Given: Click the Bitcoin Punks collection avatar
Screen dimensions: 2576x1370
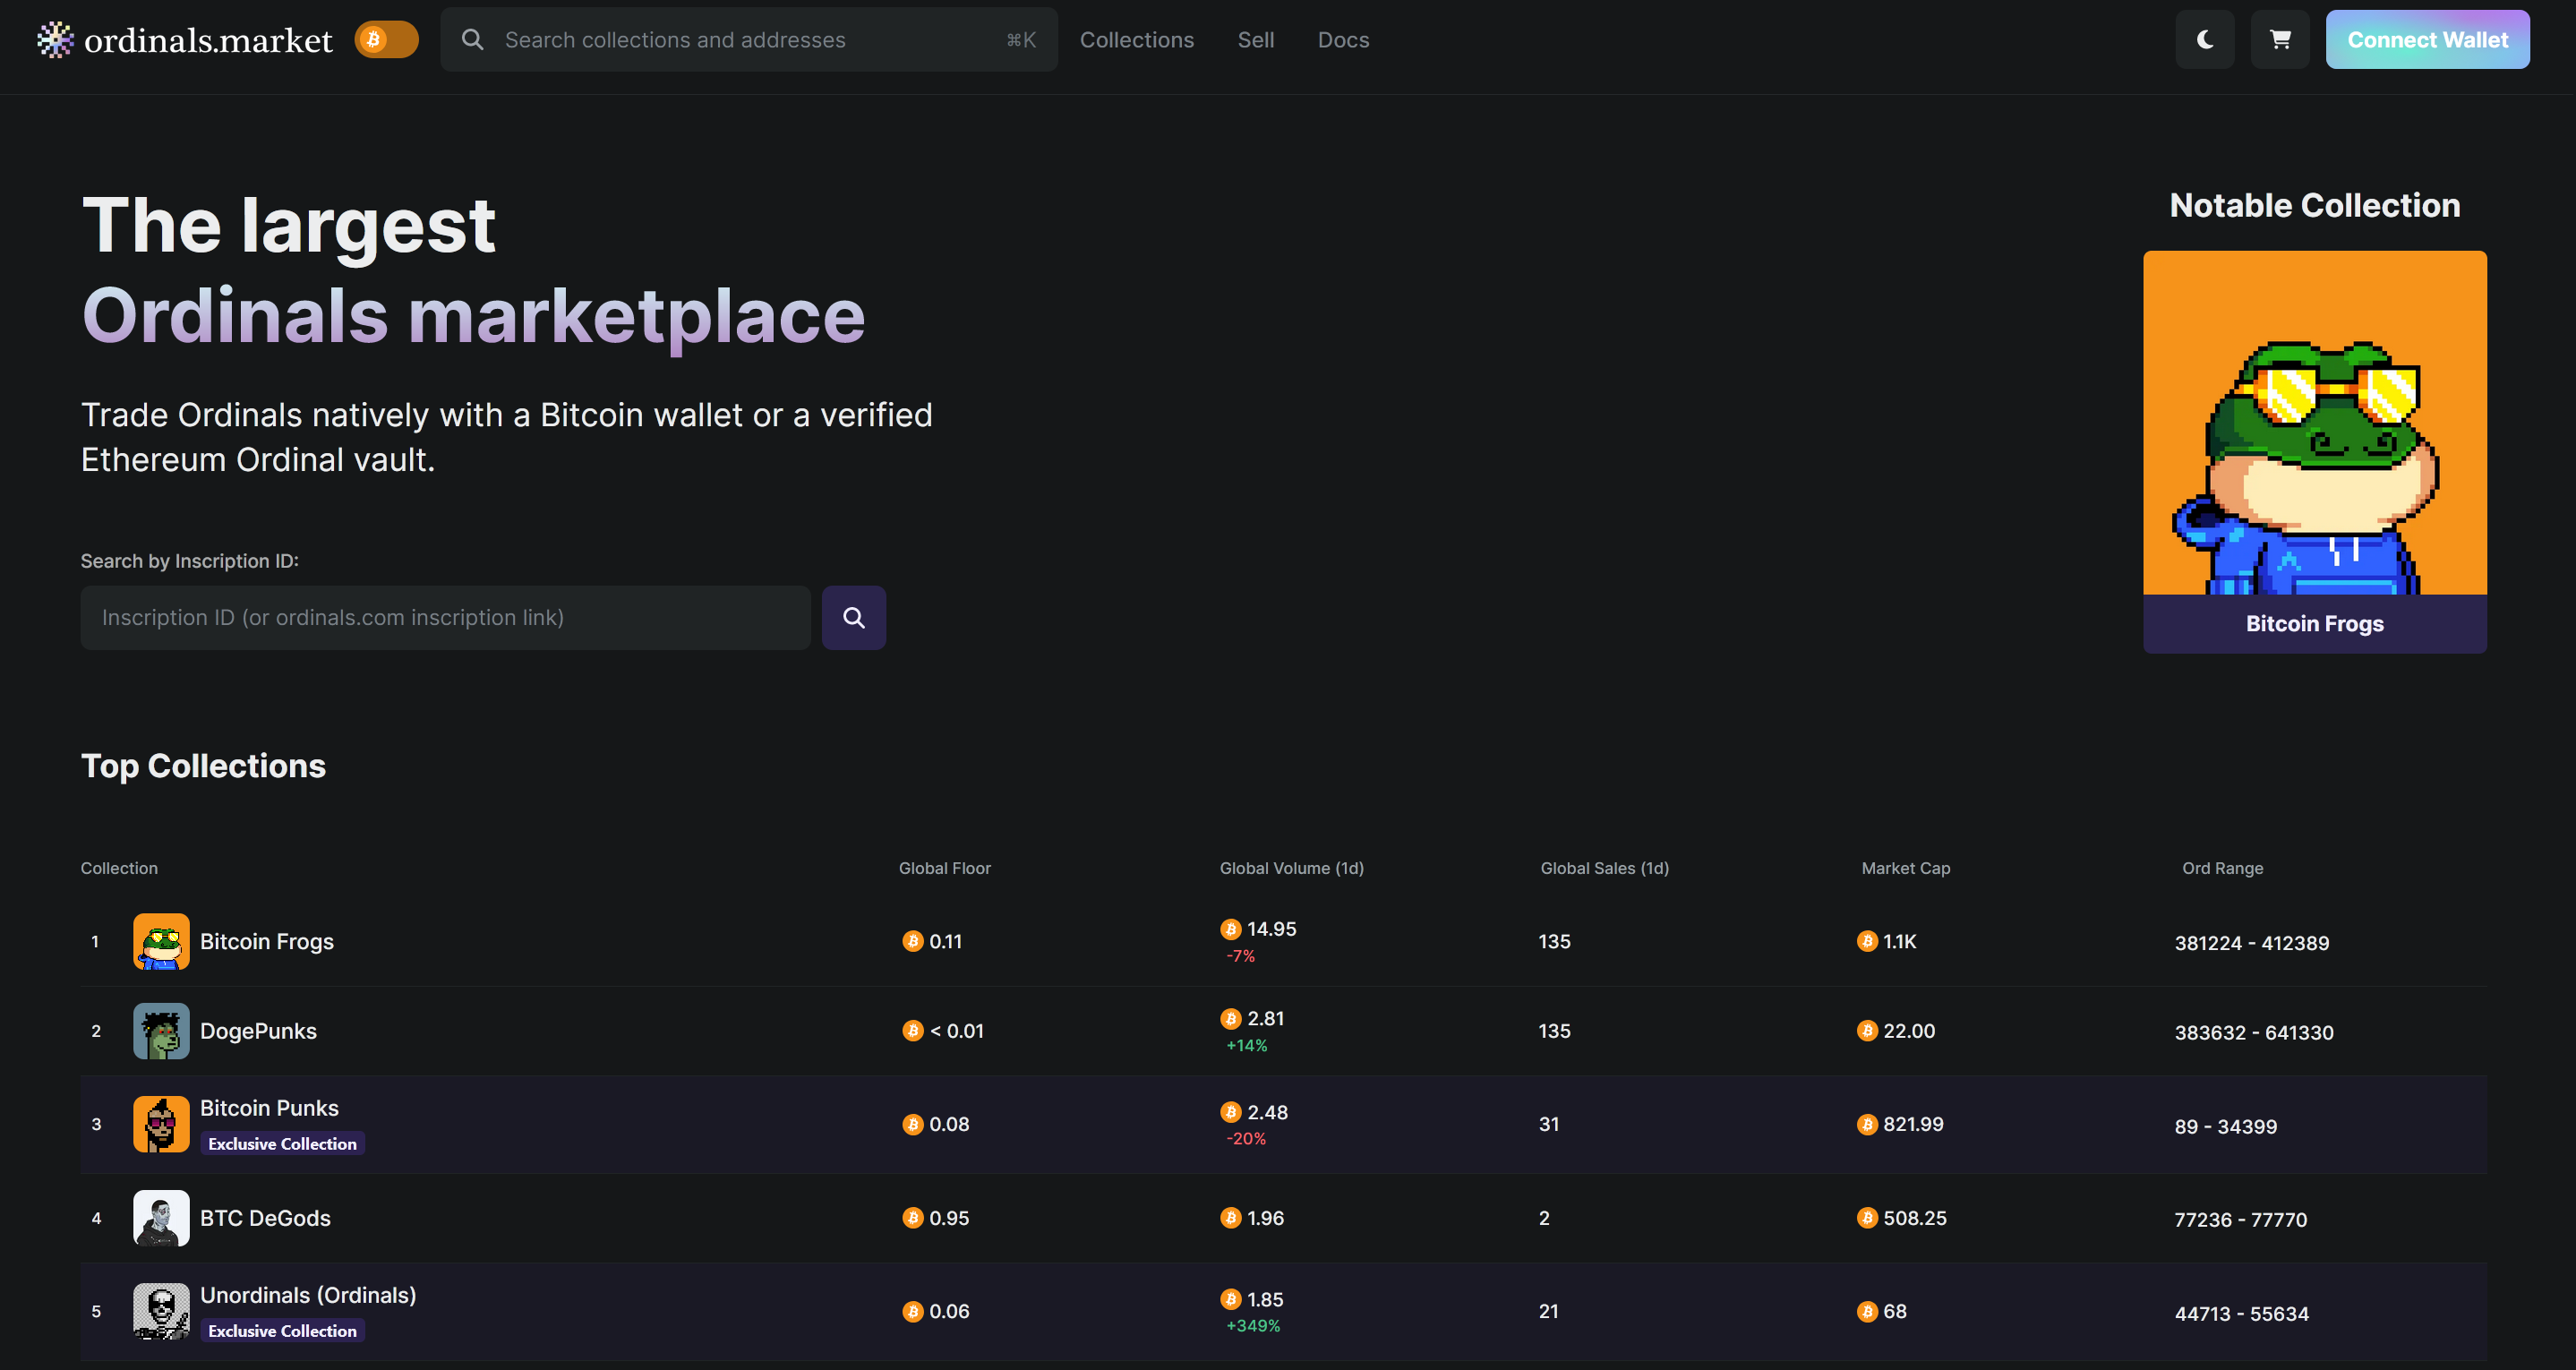Looking at the screenshot, I should [161, 1124].
